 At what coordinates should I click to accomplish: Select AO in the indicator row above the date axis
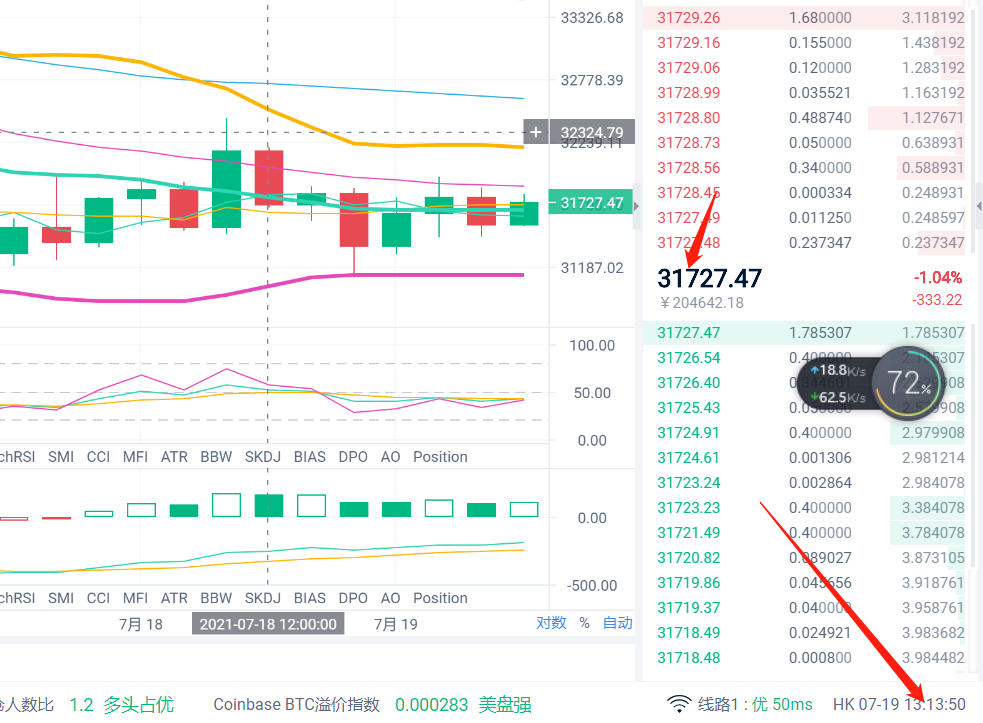coord(390,598)
